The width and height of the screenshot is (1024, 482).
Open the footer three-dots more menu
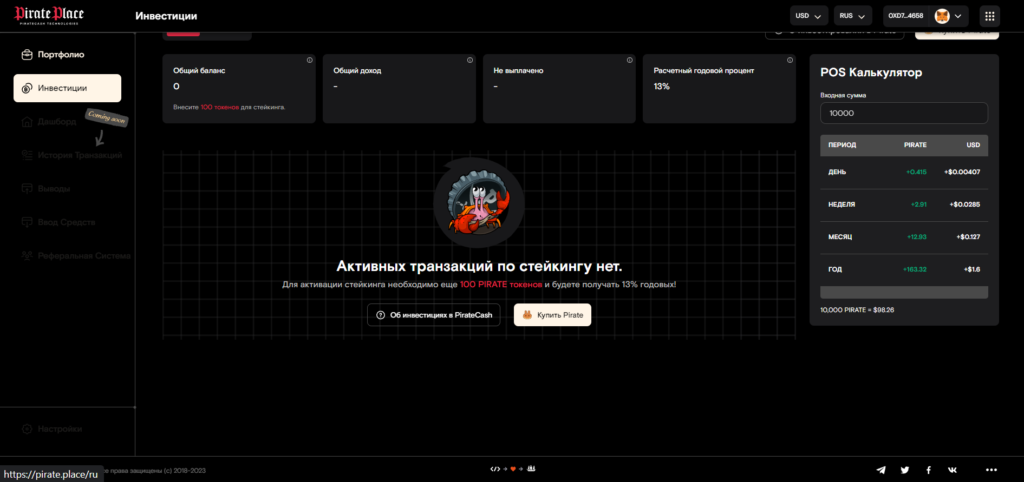(x=991, y=470)
